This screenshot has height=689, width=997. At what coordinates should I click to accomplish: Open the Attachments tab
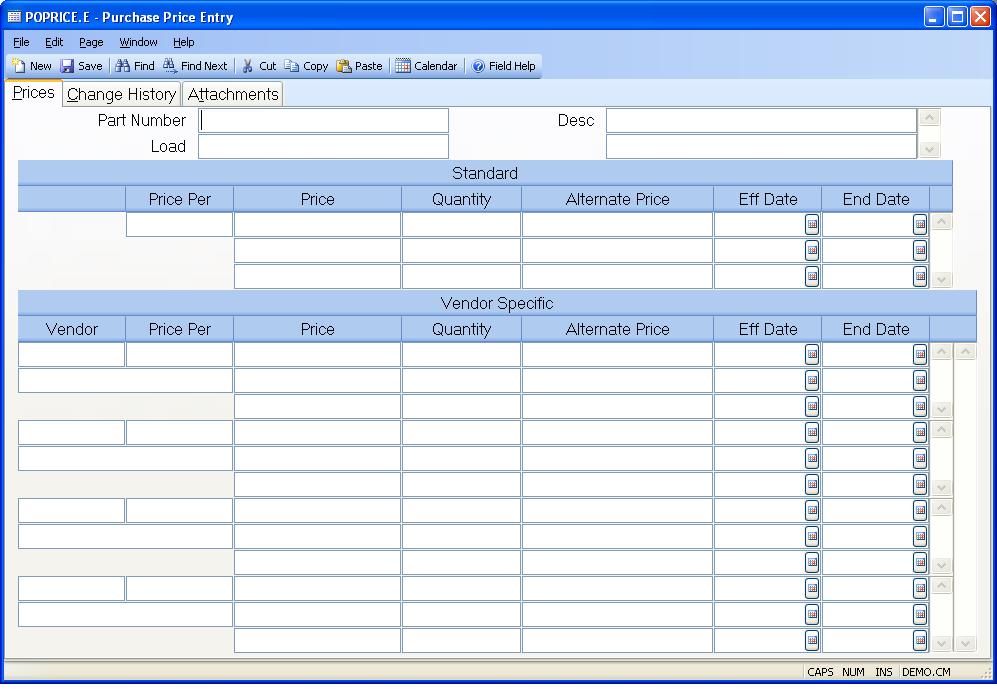click(233, 94)
